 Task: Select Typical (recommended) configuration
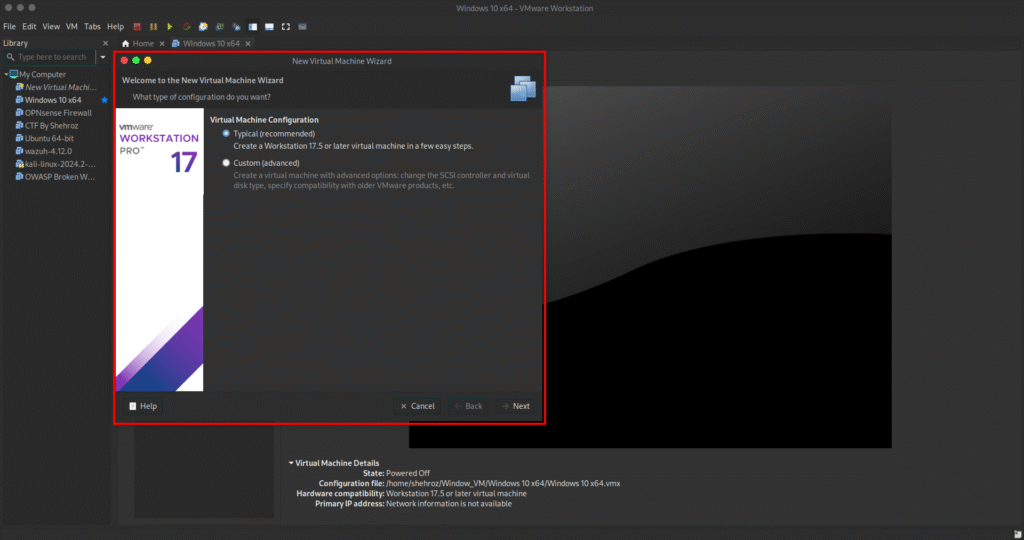coord(226,134)
